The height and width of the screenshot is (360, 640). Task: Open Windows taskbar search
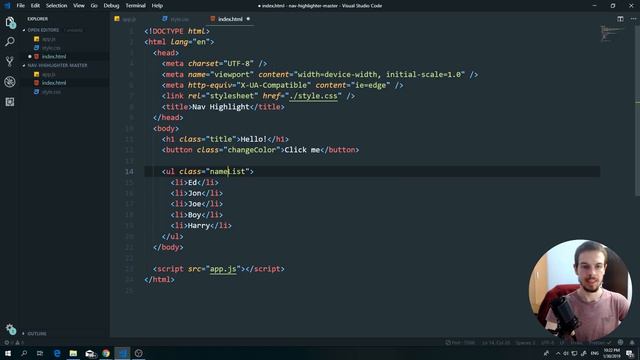pyautogui.click(x=24, y=353)
